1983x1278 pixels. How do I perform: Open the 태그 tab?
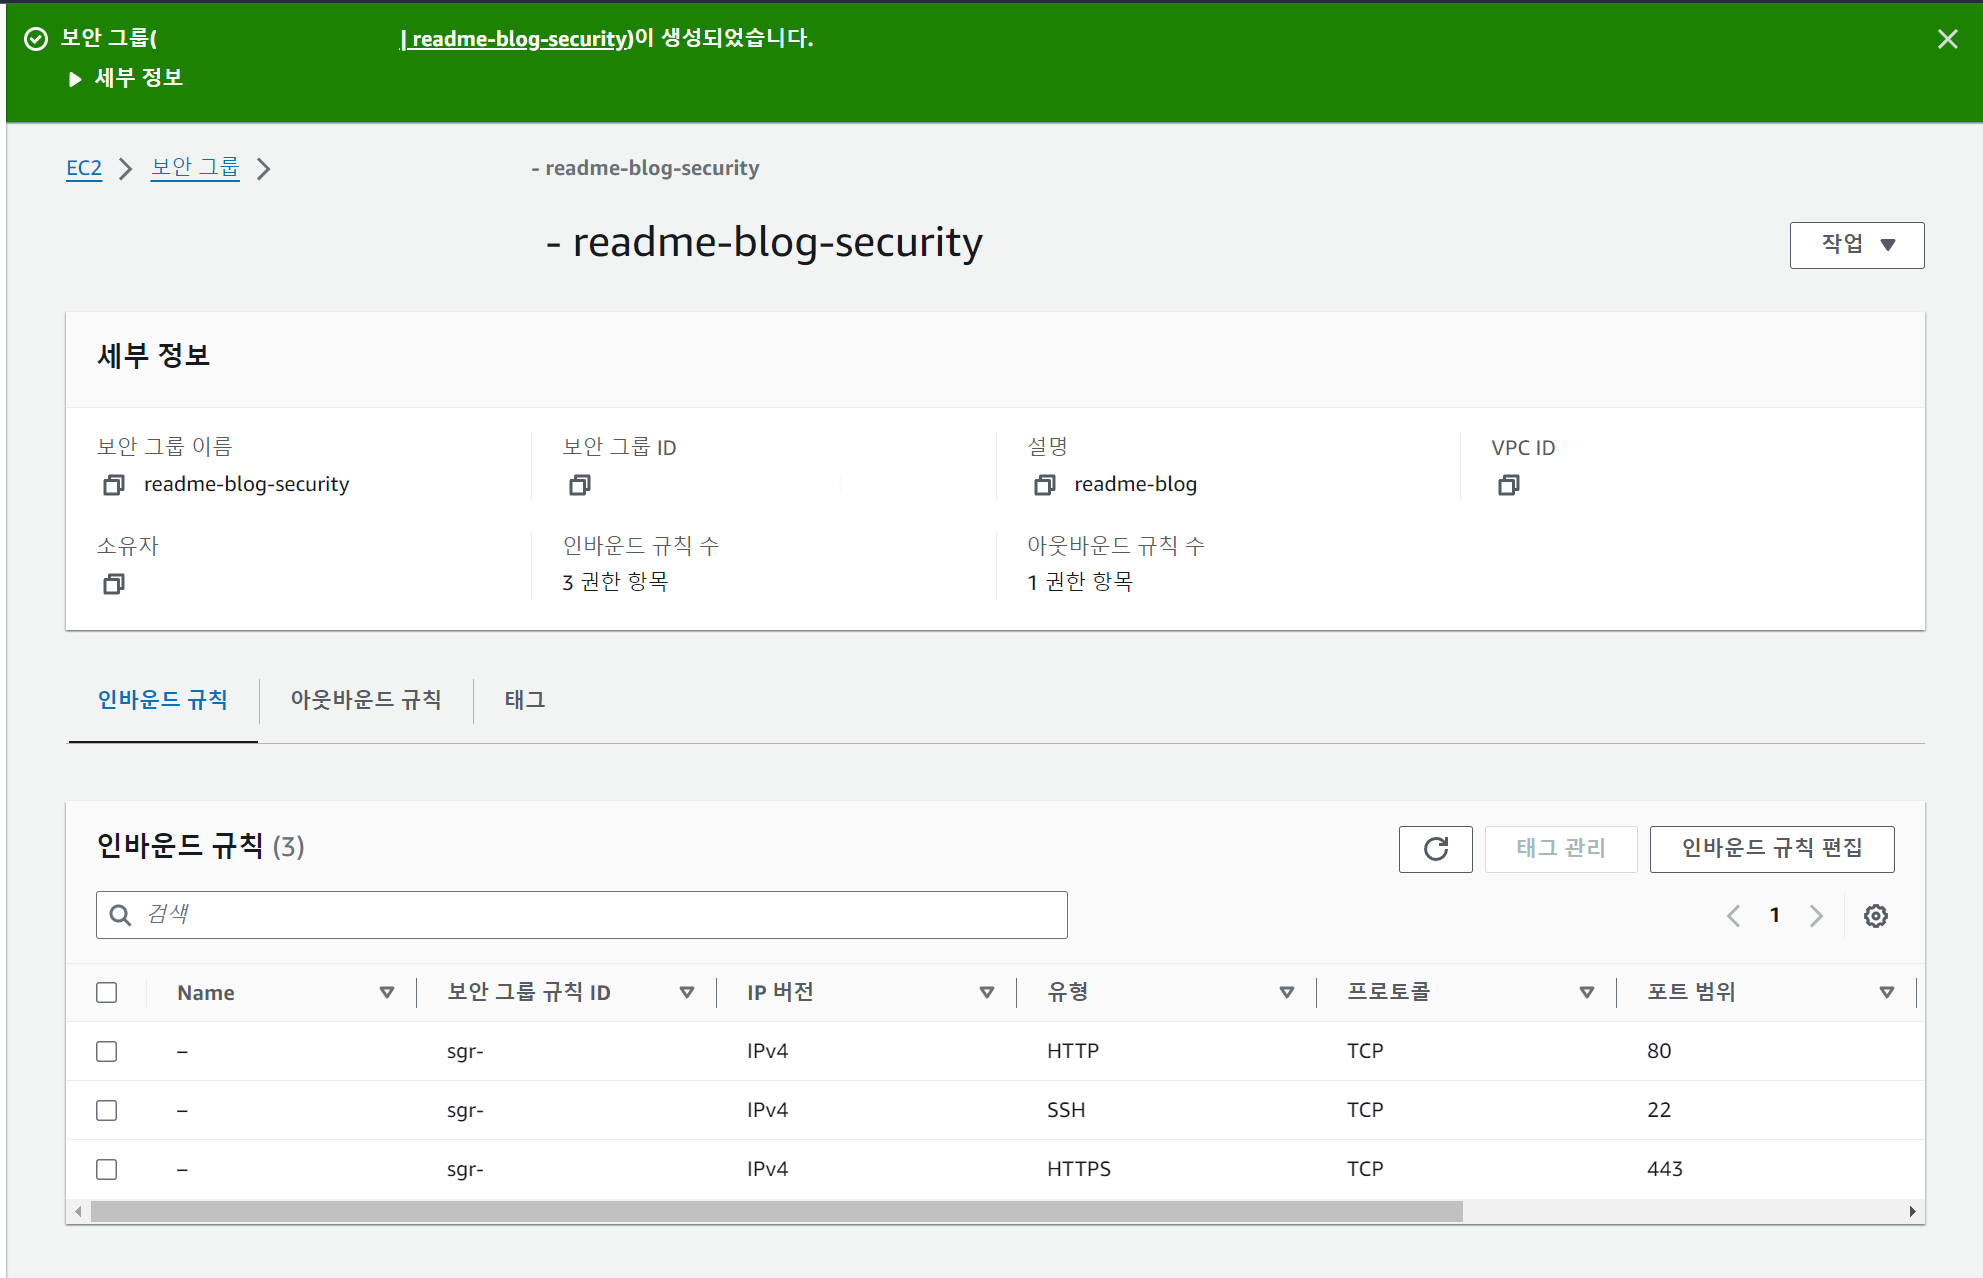[524, 700]
